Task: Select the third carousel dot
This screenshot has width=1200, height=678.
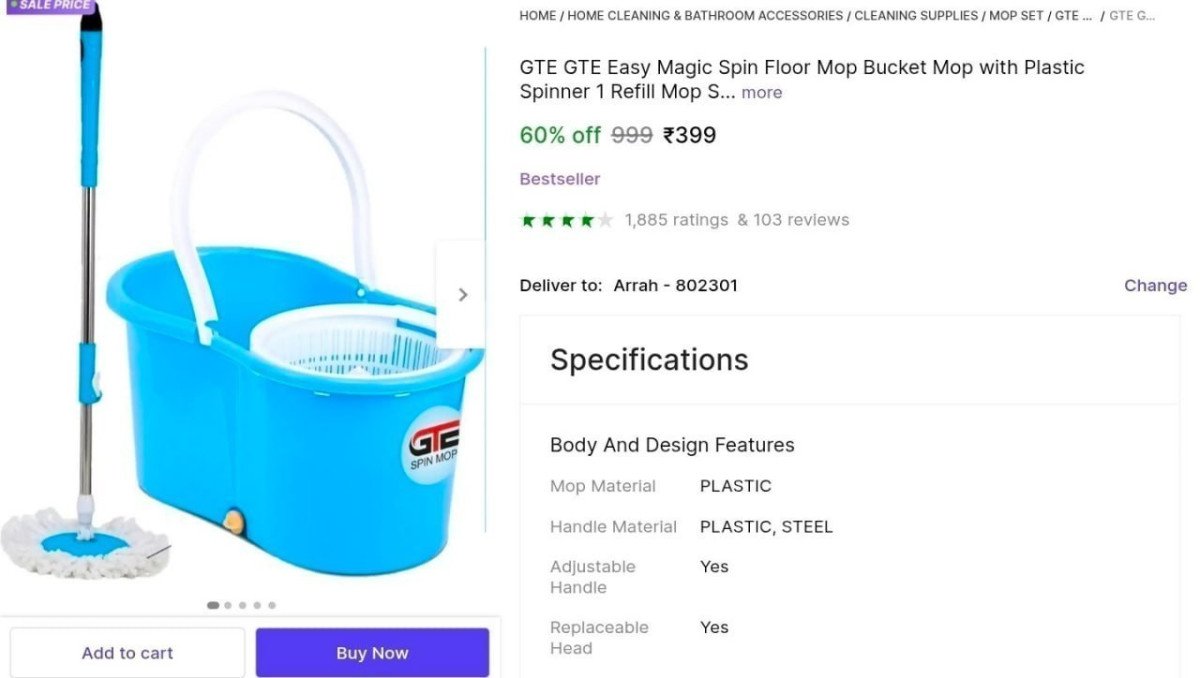Action: pyautogui.click(x=242, y=604)
